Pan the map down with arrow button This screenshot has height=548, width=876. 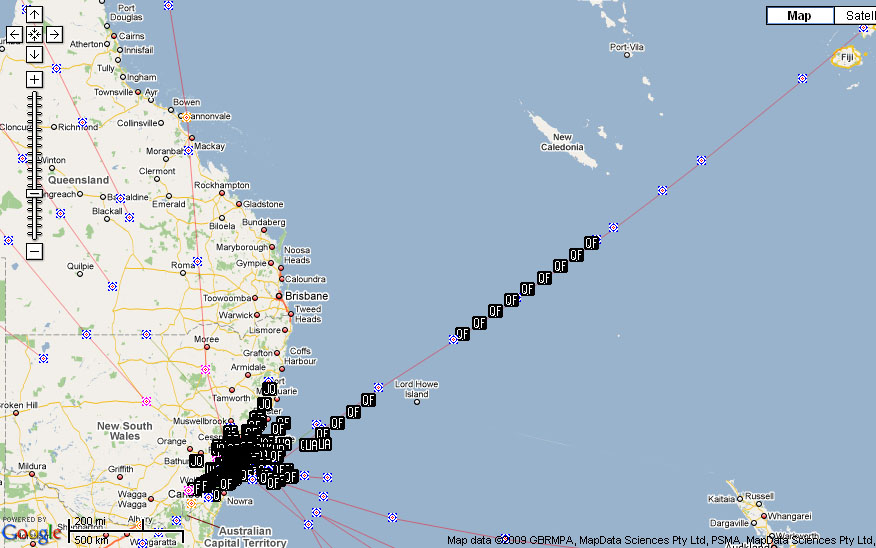click(x=34, y=55)
